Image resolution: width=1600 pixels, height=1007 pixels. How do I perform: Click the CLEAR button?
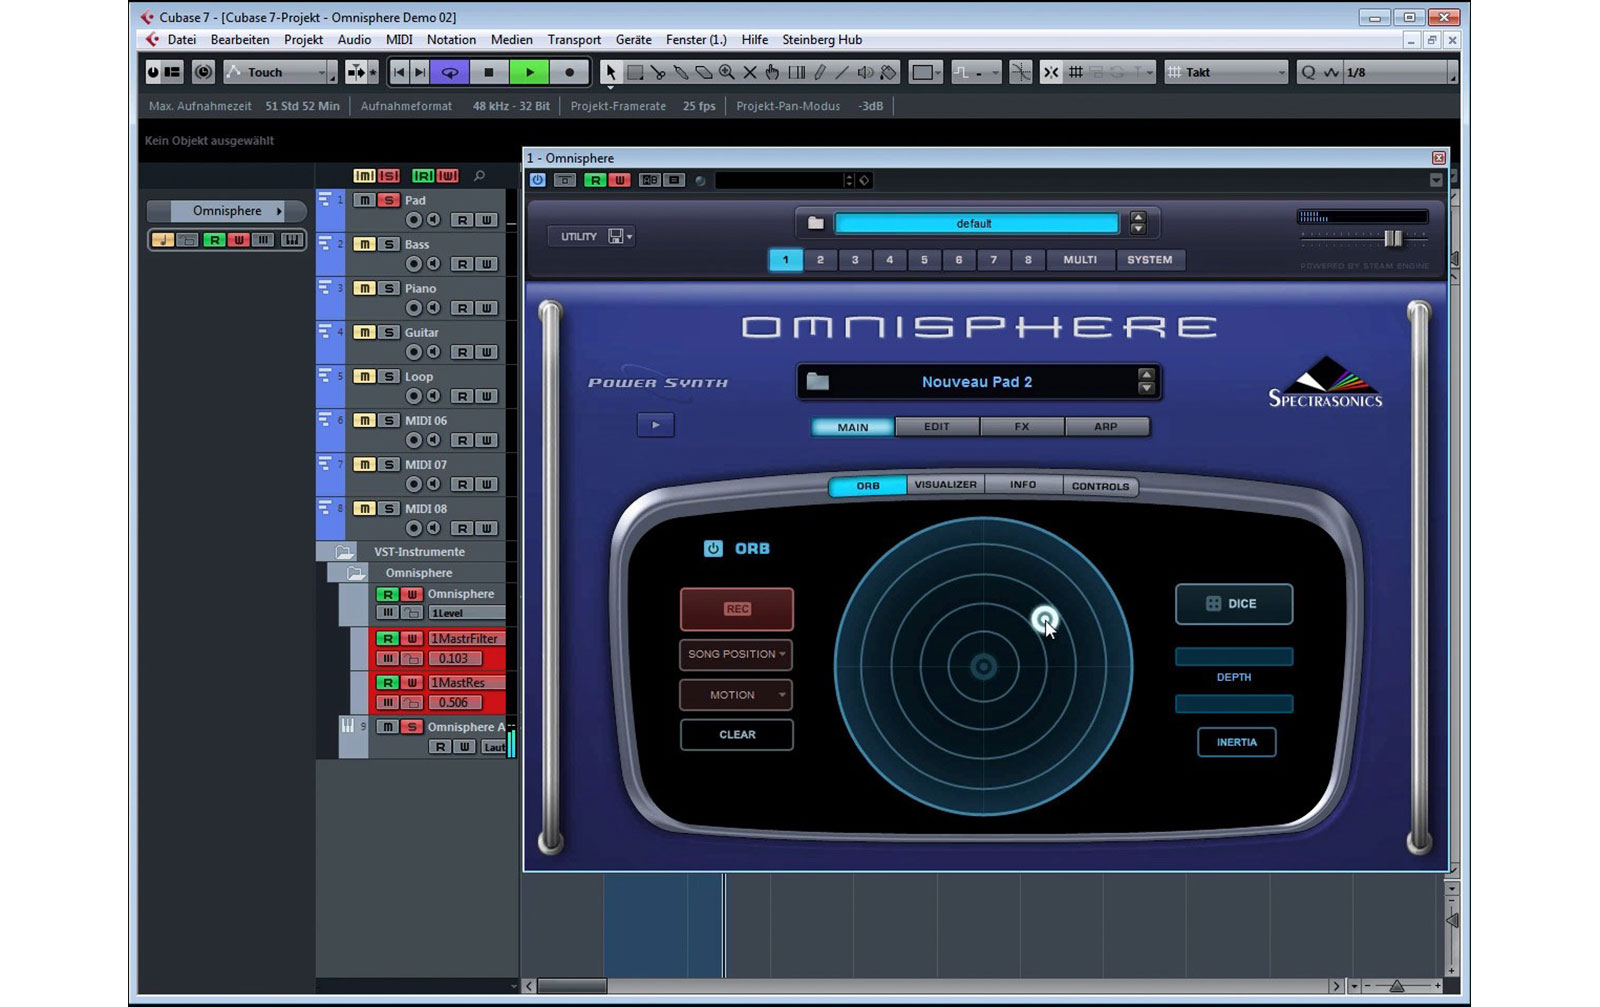737,735
